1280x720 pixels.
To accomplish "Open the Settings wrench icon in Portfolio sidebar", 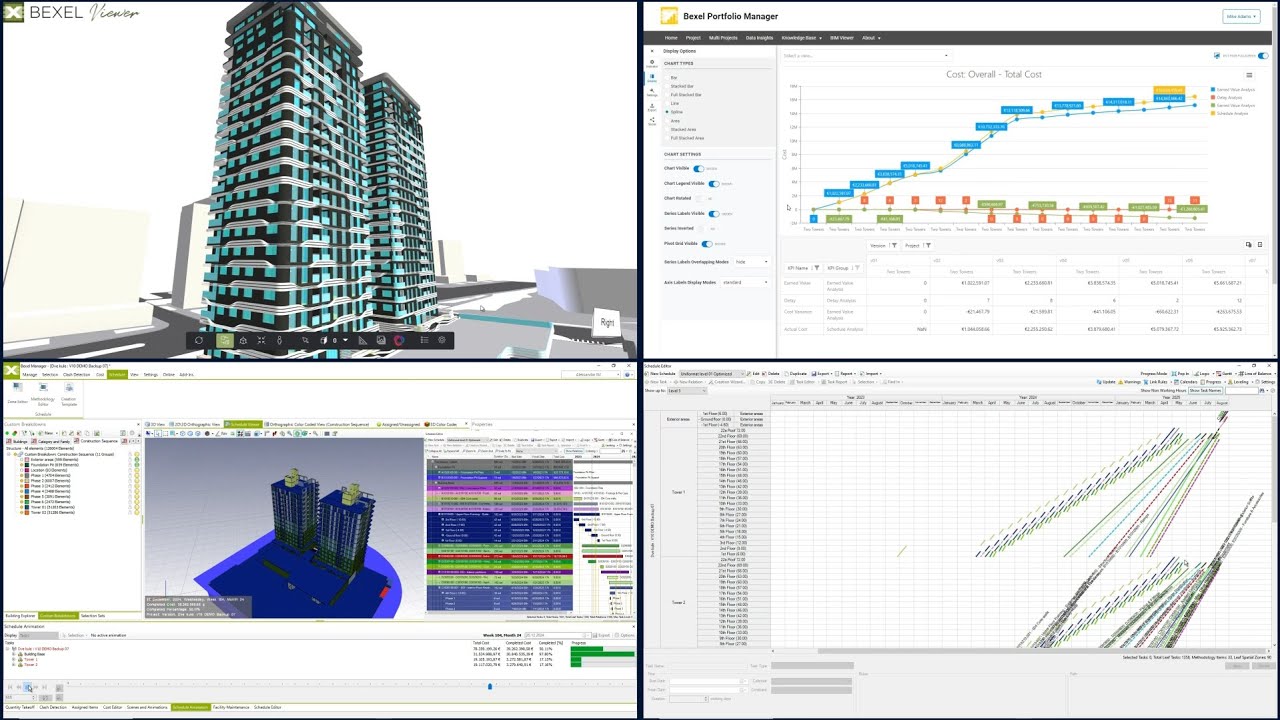I will click(x=652, y=92).
